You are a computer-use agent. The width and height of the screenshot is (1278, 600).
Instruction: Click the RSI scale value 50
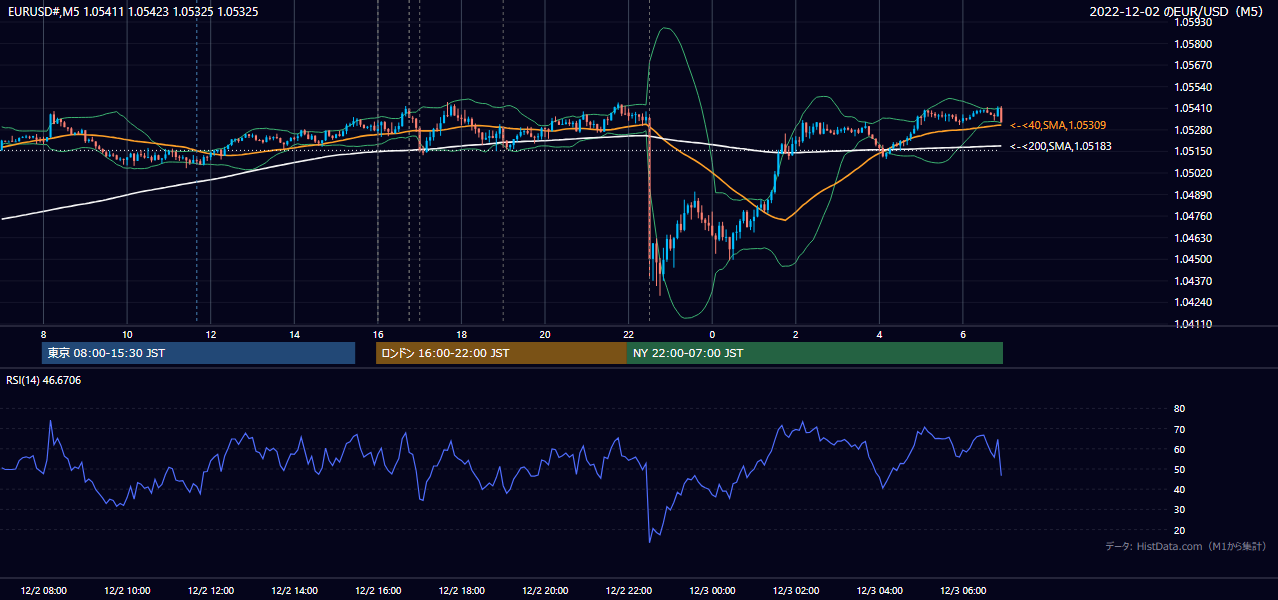click(1179, 469)
